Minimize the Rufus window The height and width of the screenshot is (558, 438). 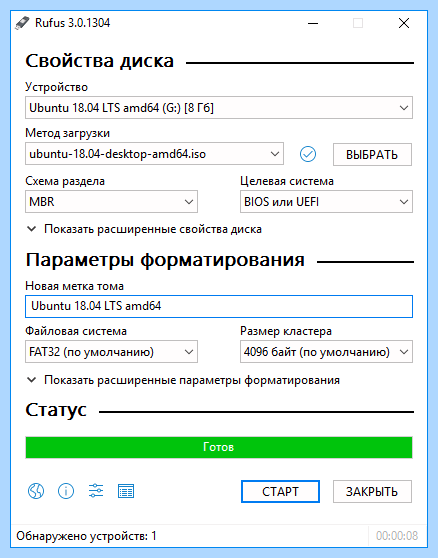(313, 23)
